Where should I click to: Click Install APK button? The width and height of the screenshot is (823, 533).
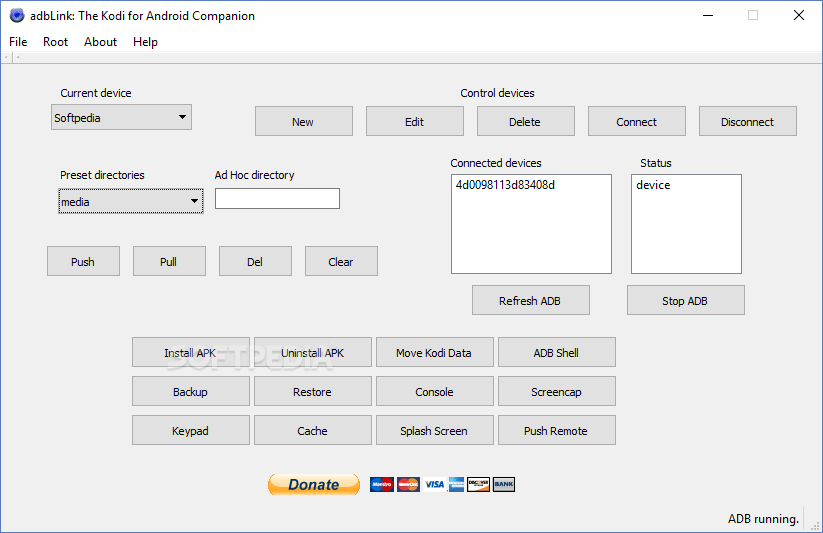click(x=190, y=353)
